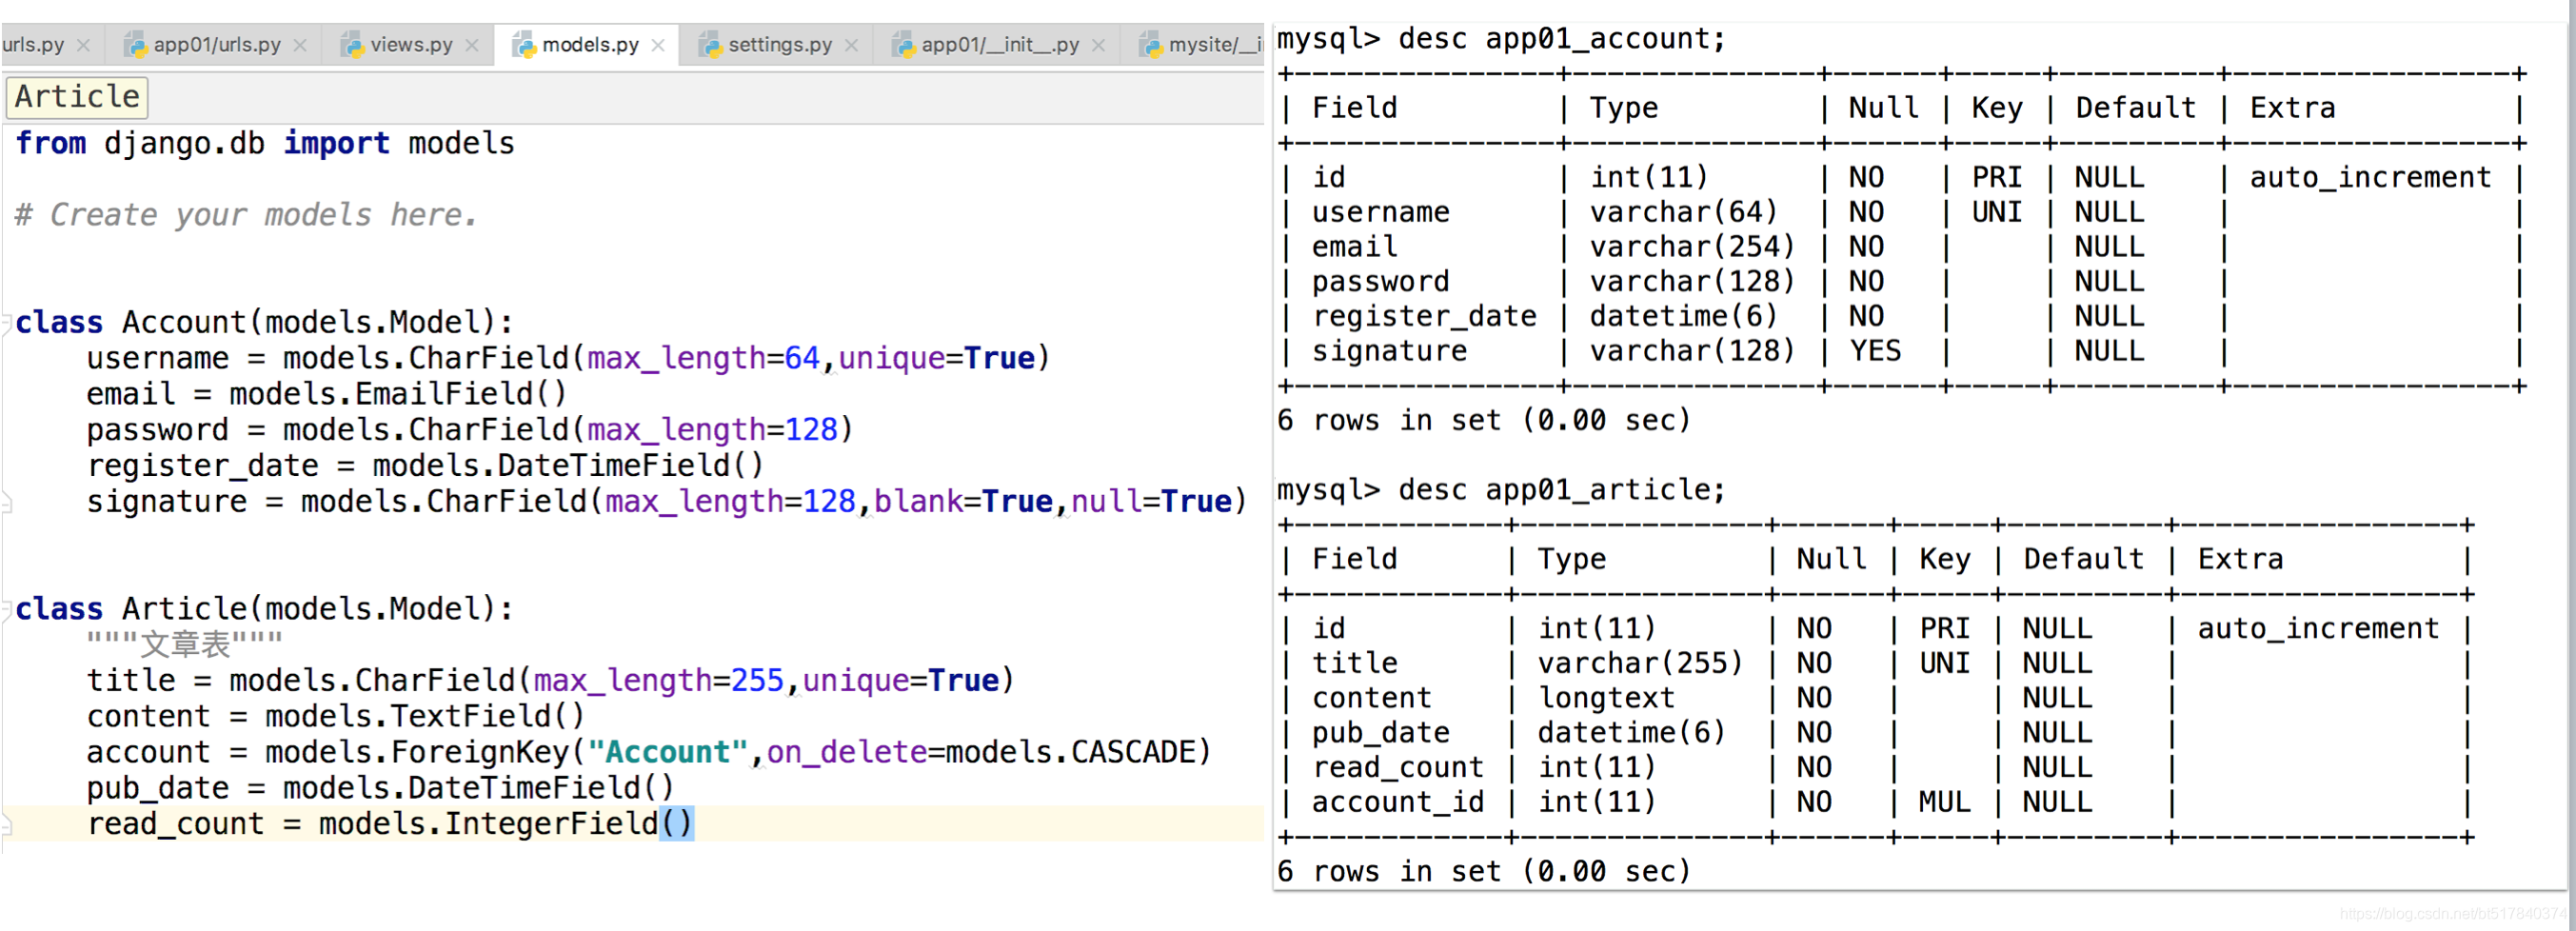The width and height of the screenshot is (2576, 931).
Task: Click Python file icon on models.py tab
Action: tap(524, 45)
